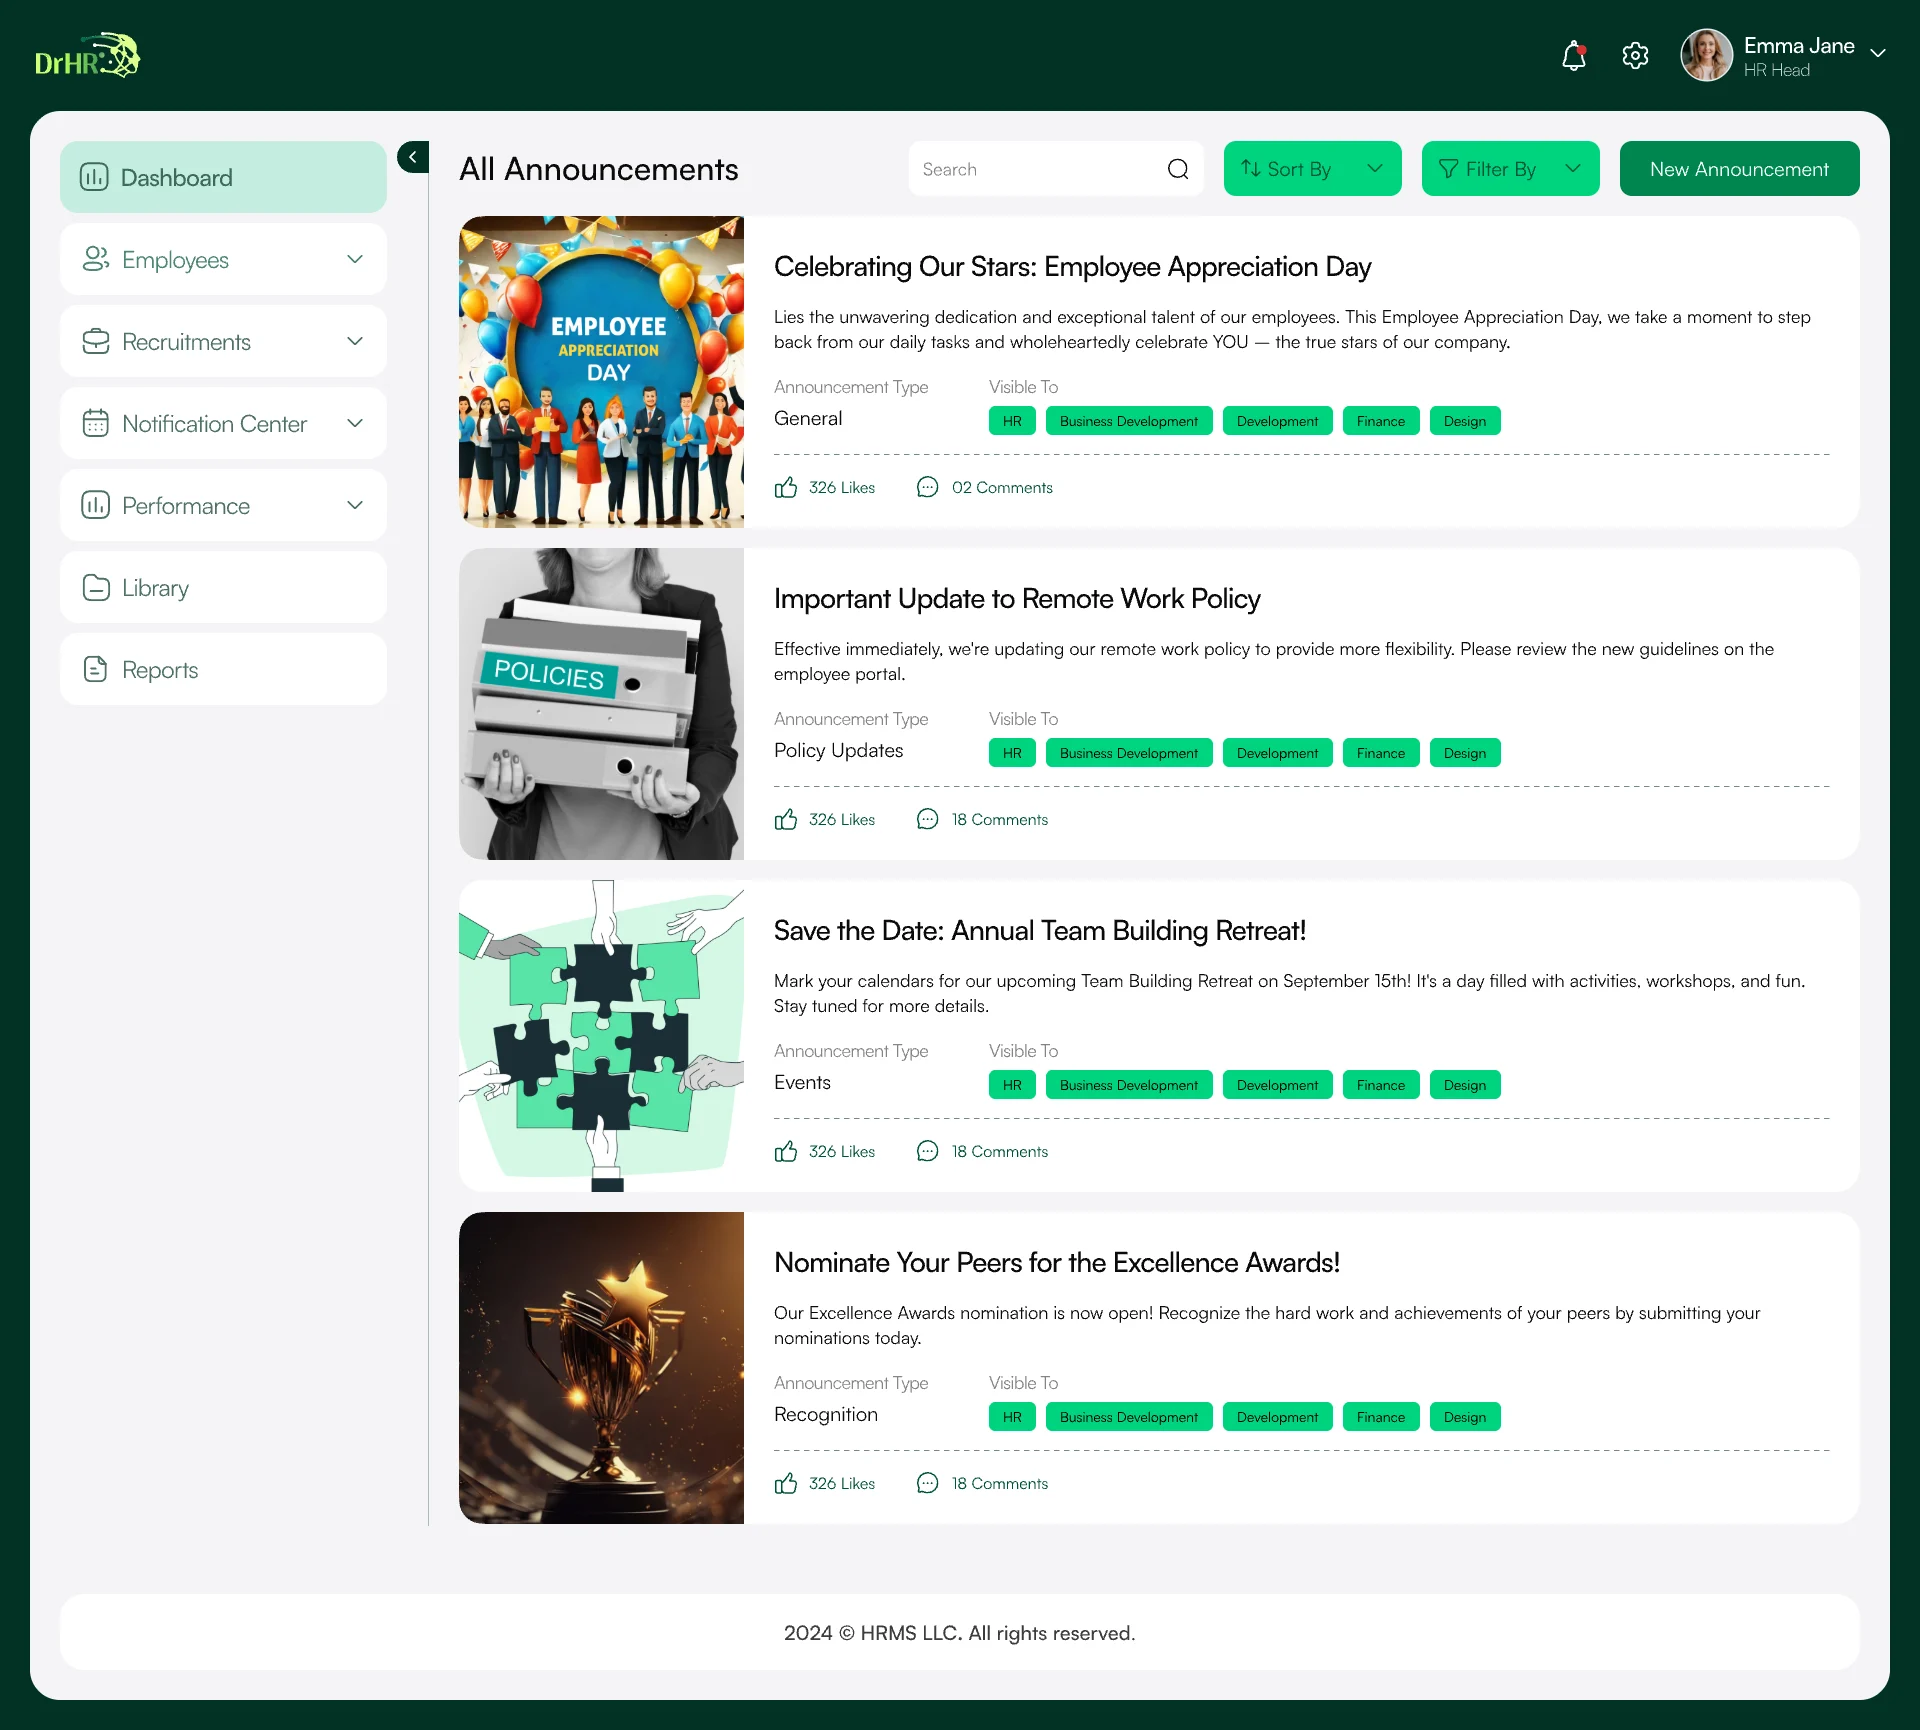Expand the Employees menu chevron
This screenshot has height=1730, width=1920.
355,259
